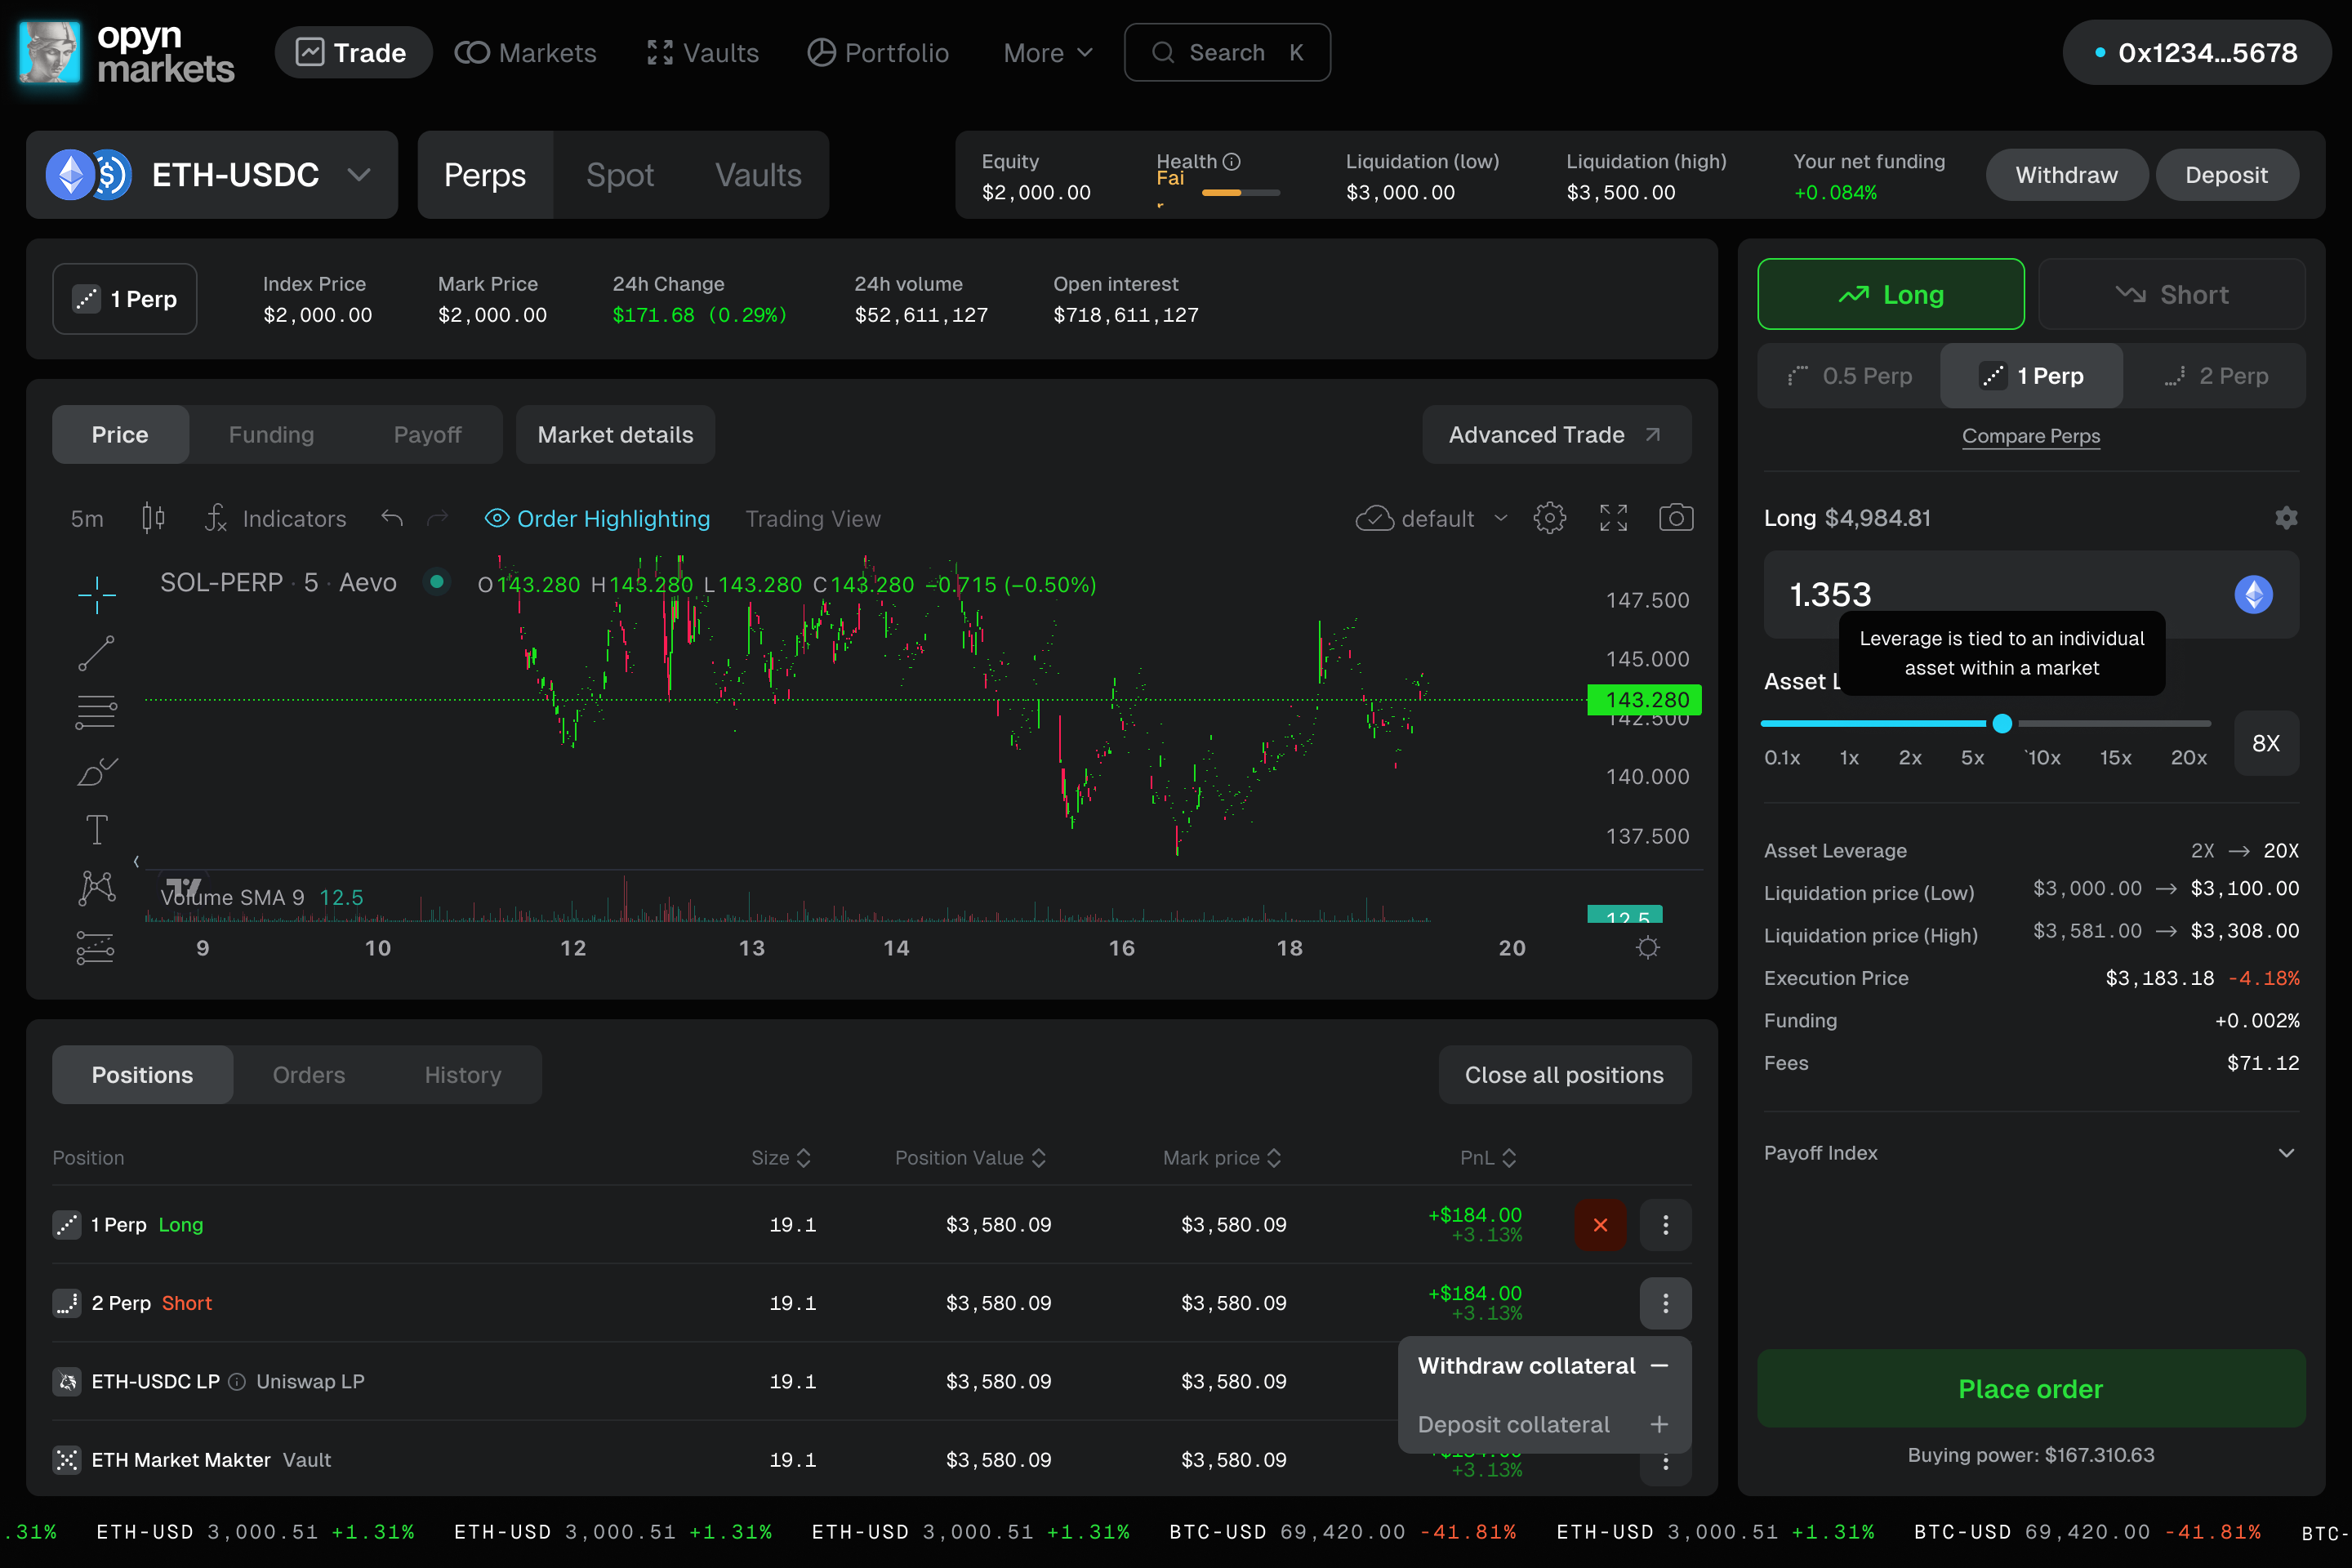Close the 1 Perp Long position
This screenshot has width=2352, height=1568.
(1600, 1225)
